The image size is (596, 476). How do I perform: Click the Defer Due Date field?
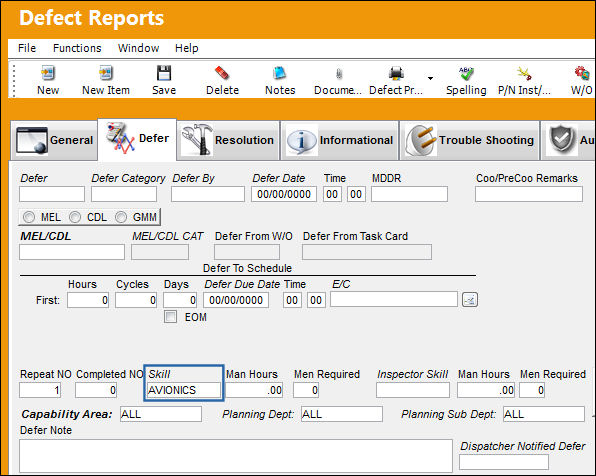tap(236, 300)
